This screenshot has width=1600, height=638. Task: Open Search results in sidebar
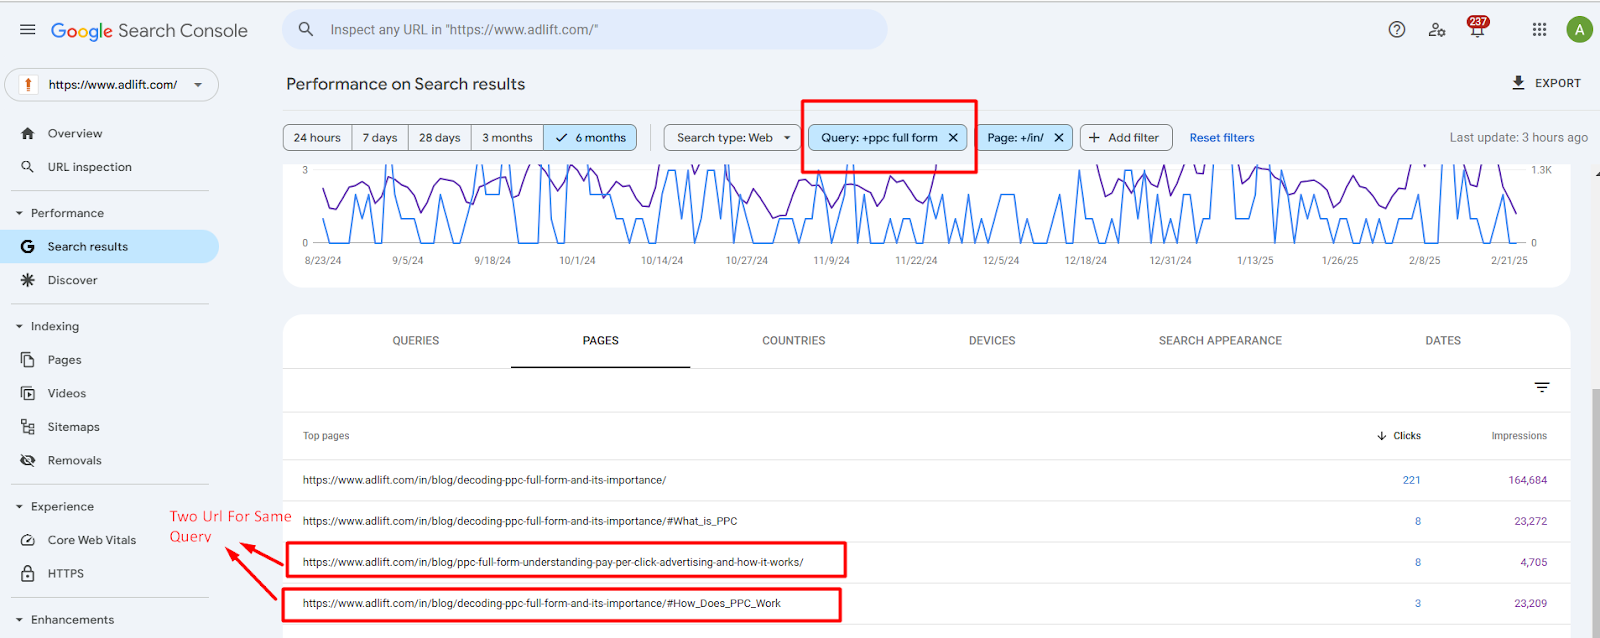tap(110, 247)
